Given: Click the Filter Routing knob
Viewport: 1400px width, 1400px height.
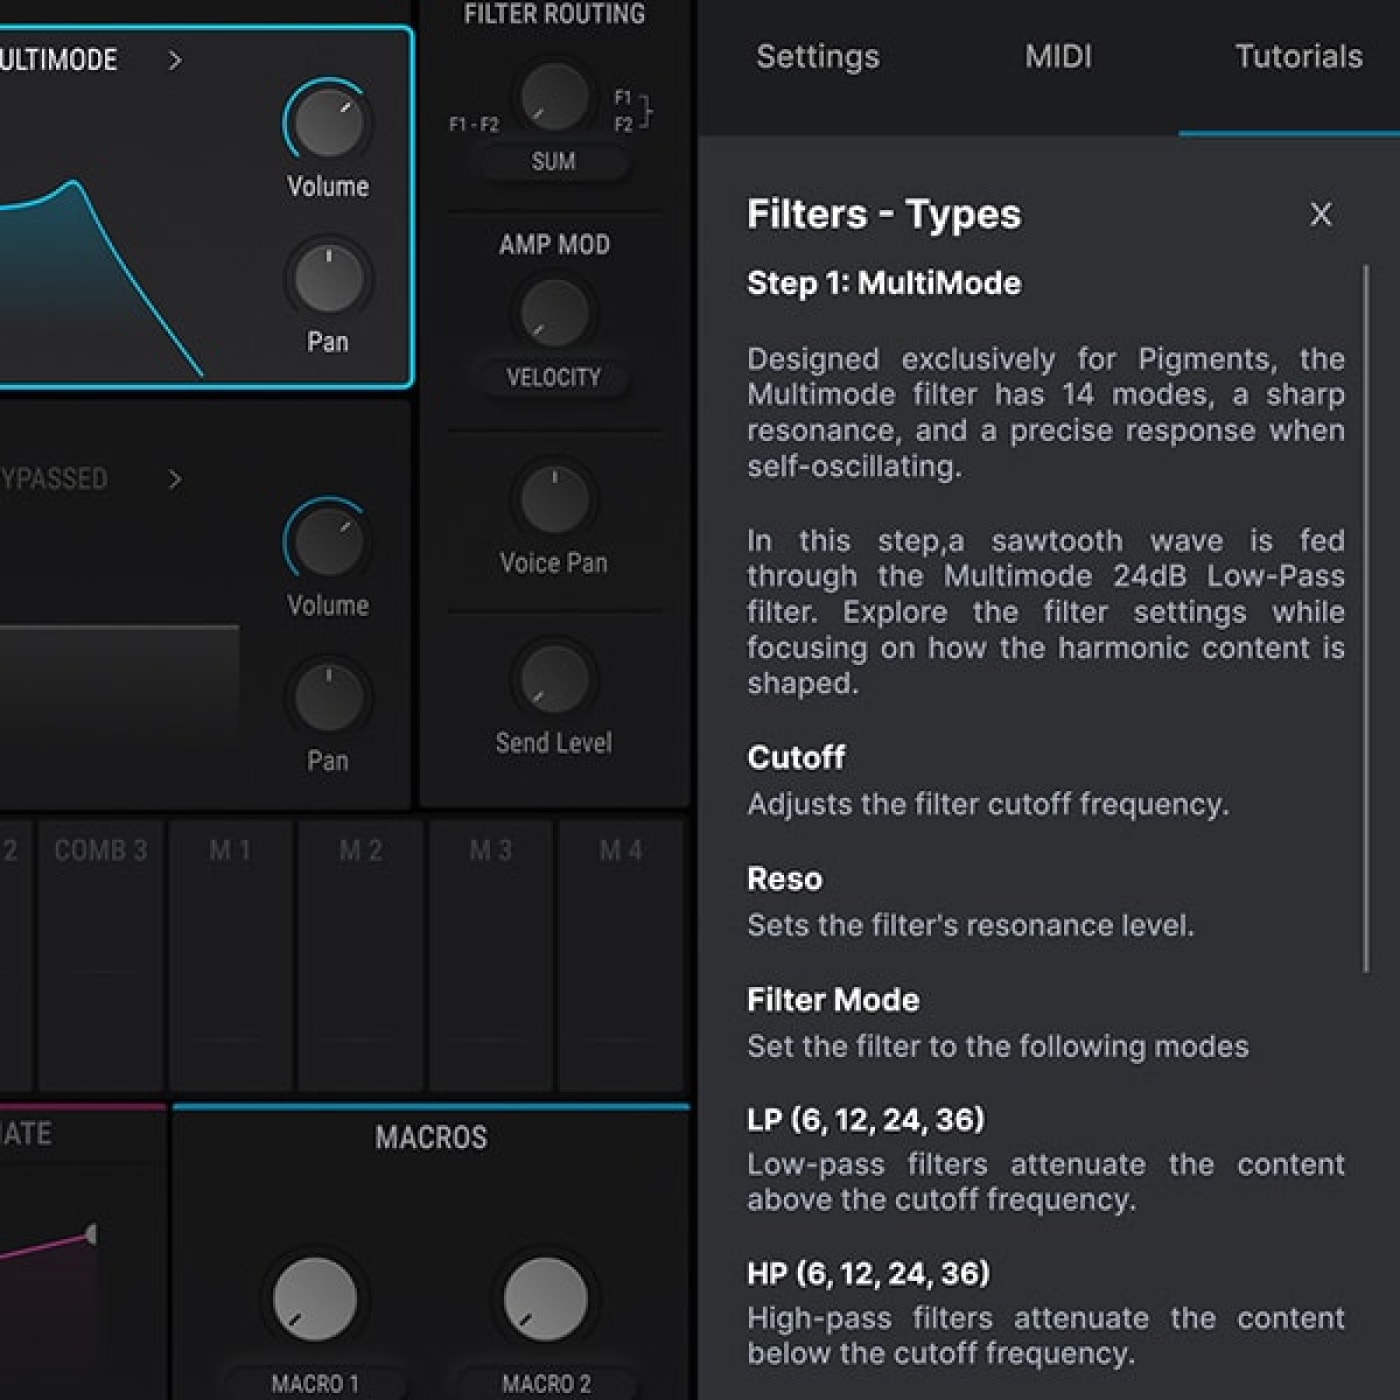Looking at the screenshot, I should pyautogui.click(x=554, y=97).
